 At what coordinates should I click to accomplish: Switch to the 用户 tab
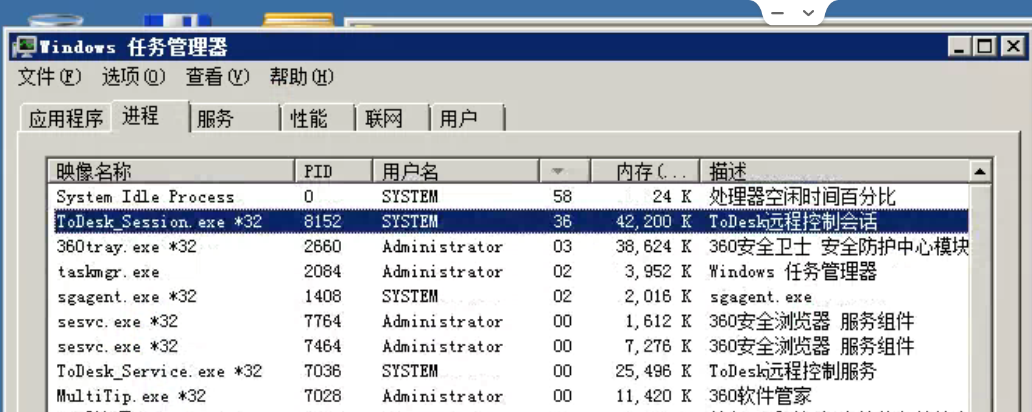(467, 119)
